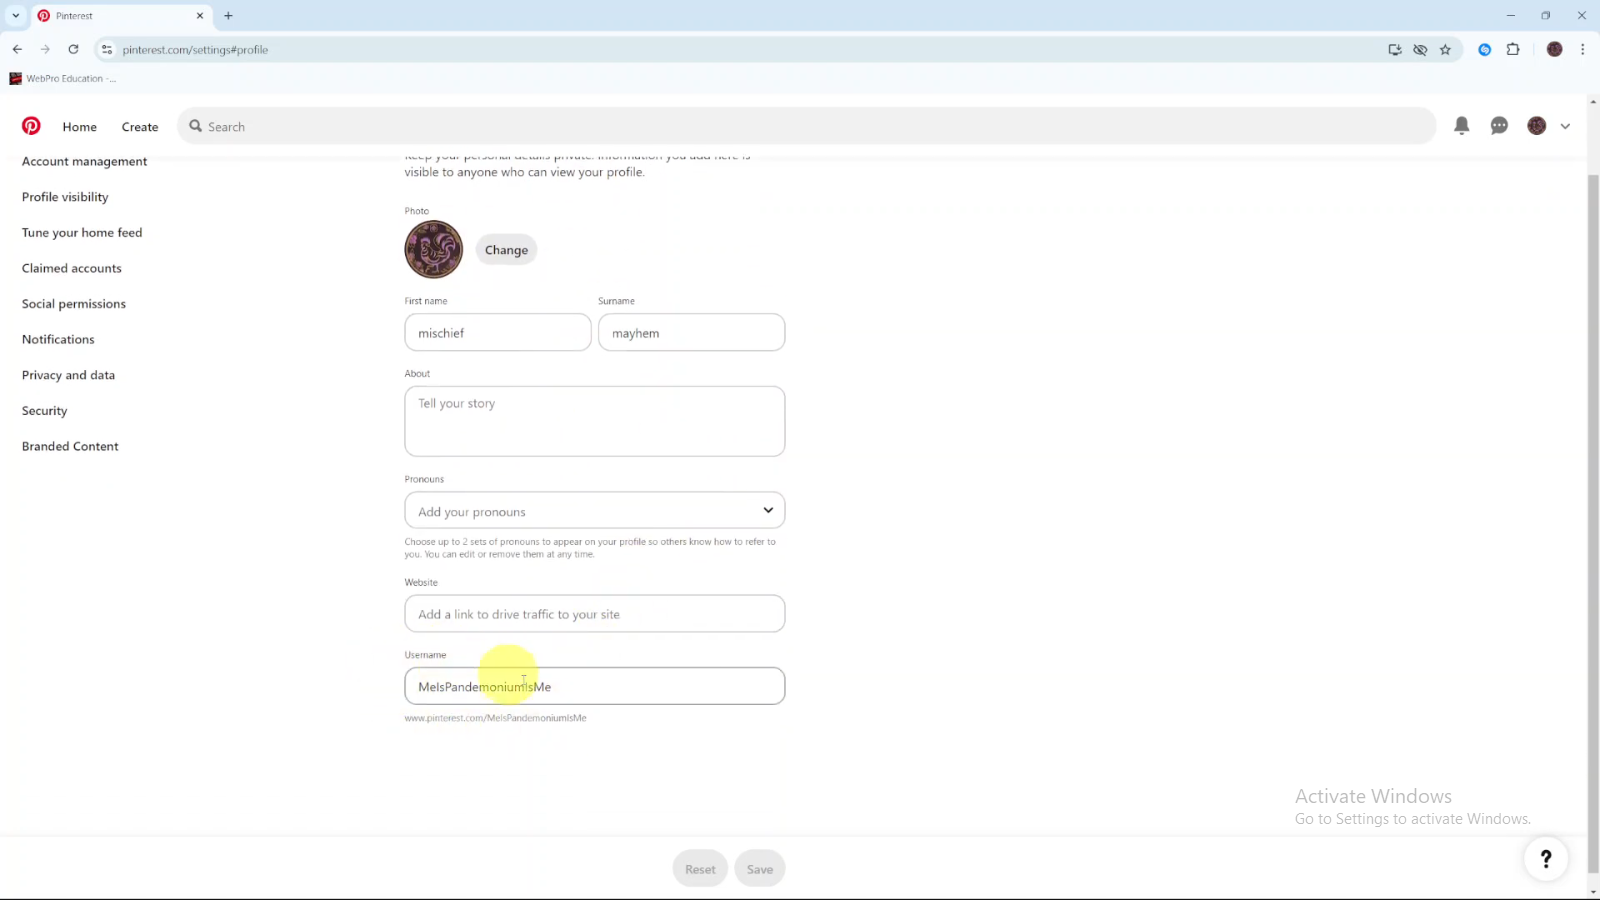Open the messages speech bubble icon
The width and height of the screenshot is (1600, 900).
1499,126
